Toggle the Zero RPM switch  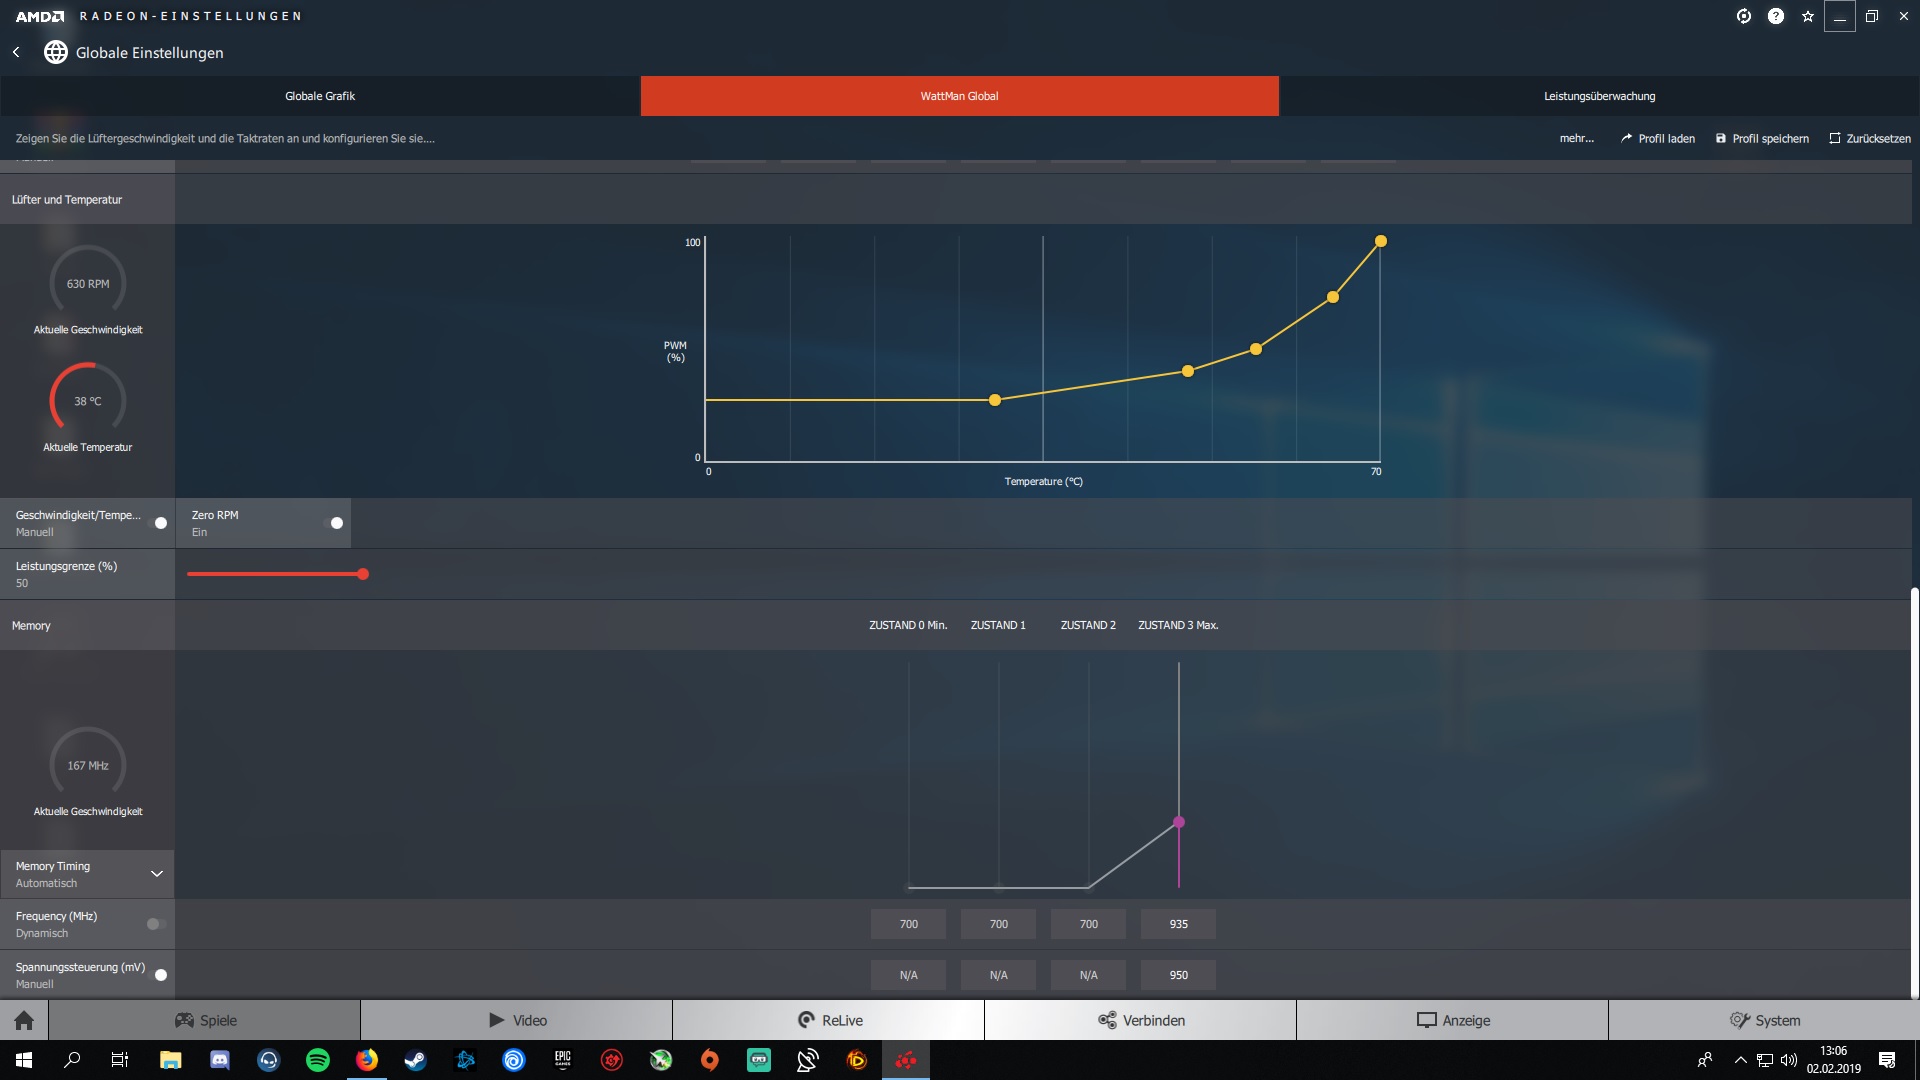pyautogui.click(x=334, y=523)
